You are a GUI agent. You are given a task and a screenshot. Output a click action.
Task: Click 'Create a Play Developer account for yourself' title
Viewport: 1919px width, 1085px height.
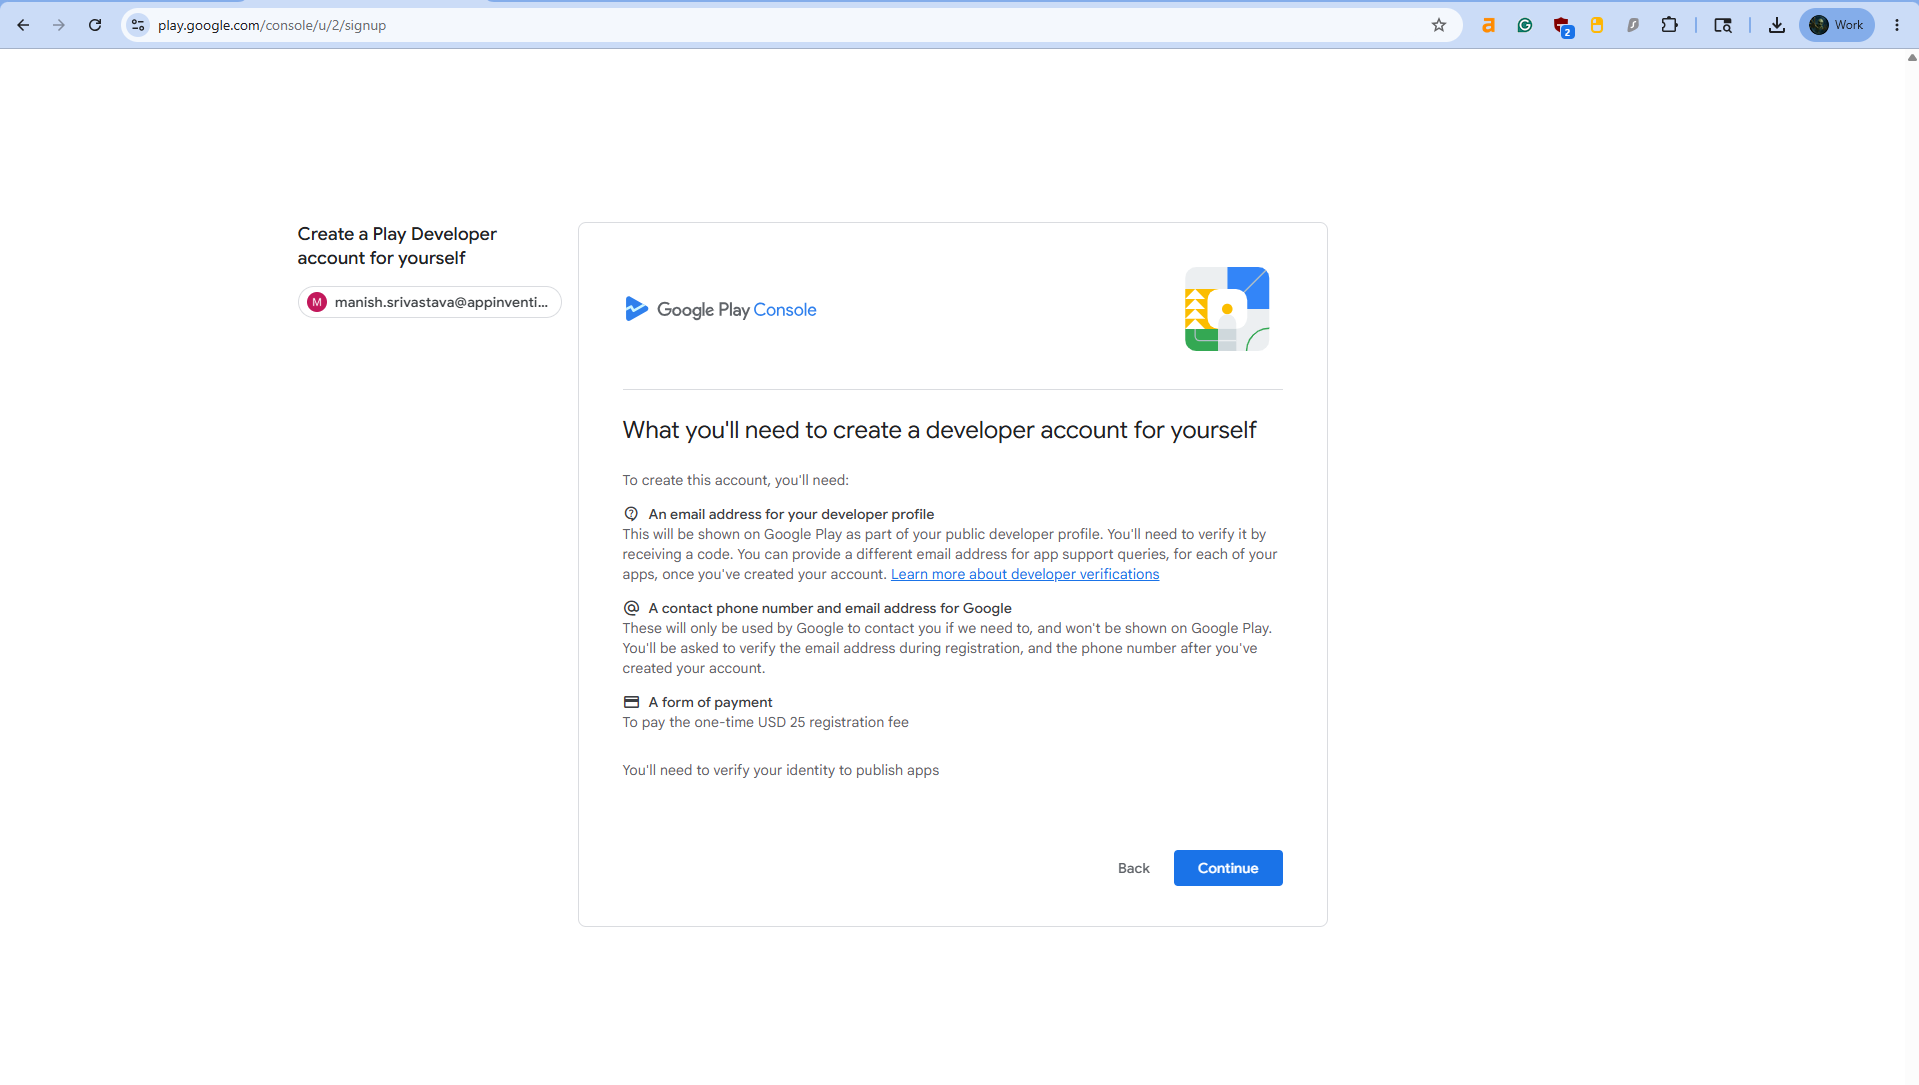(397, 246)
